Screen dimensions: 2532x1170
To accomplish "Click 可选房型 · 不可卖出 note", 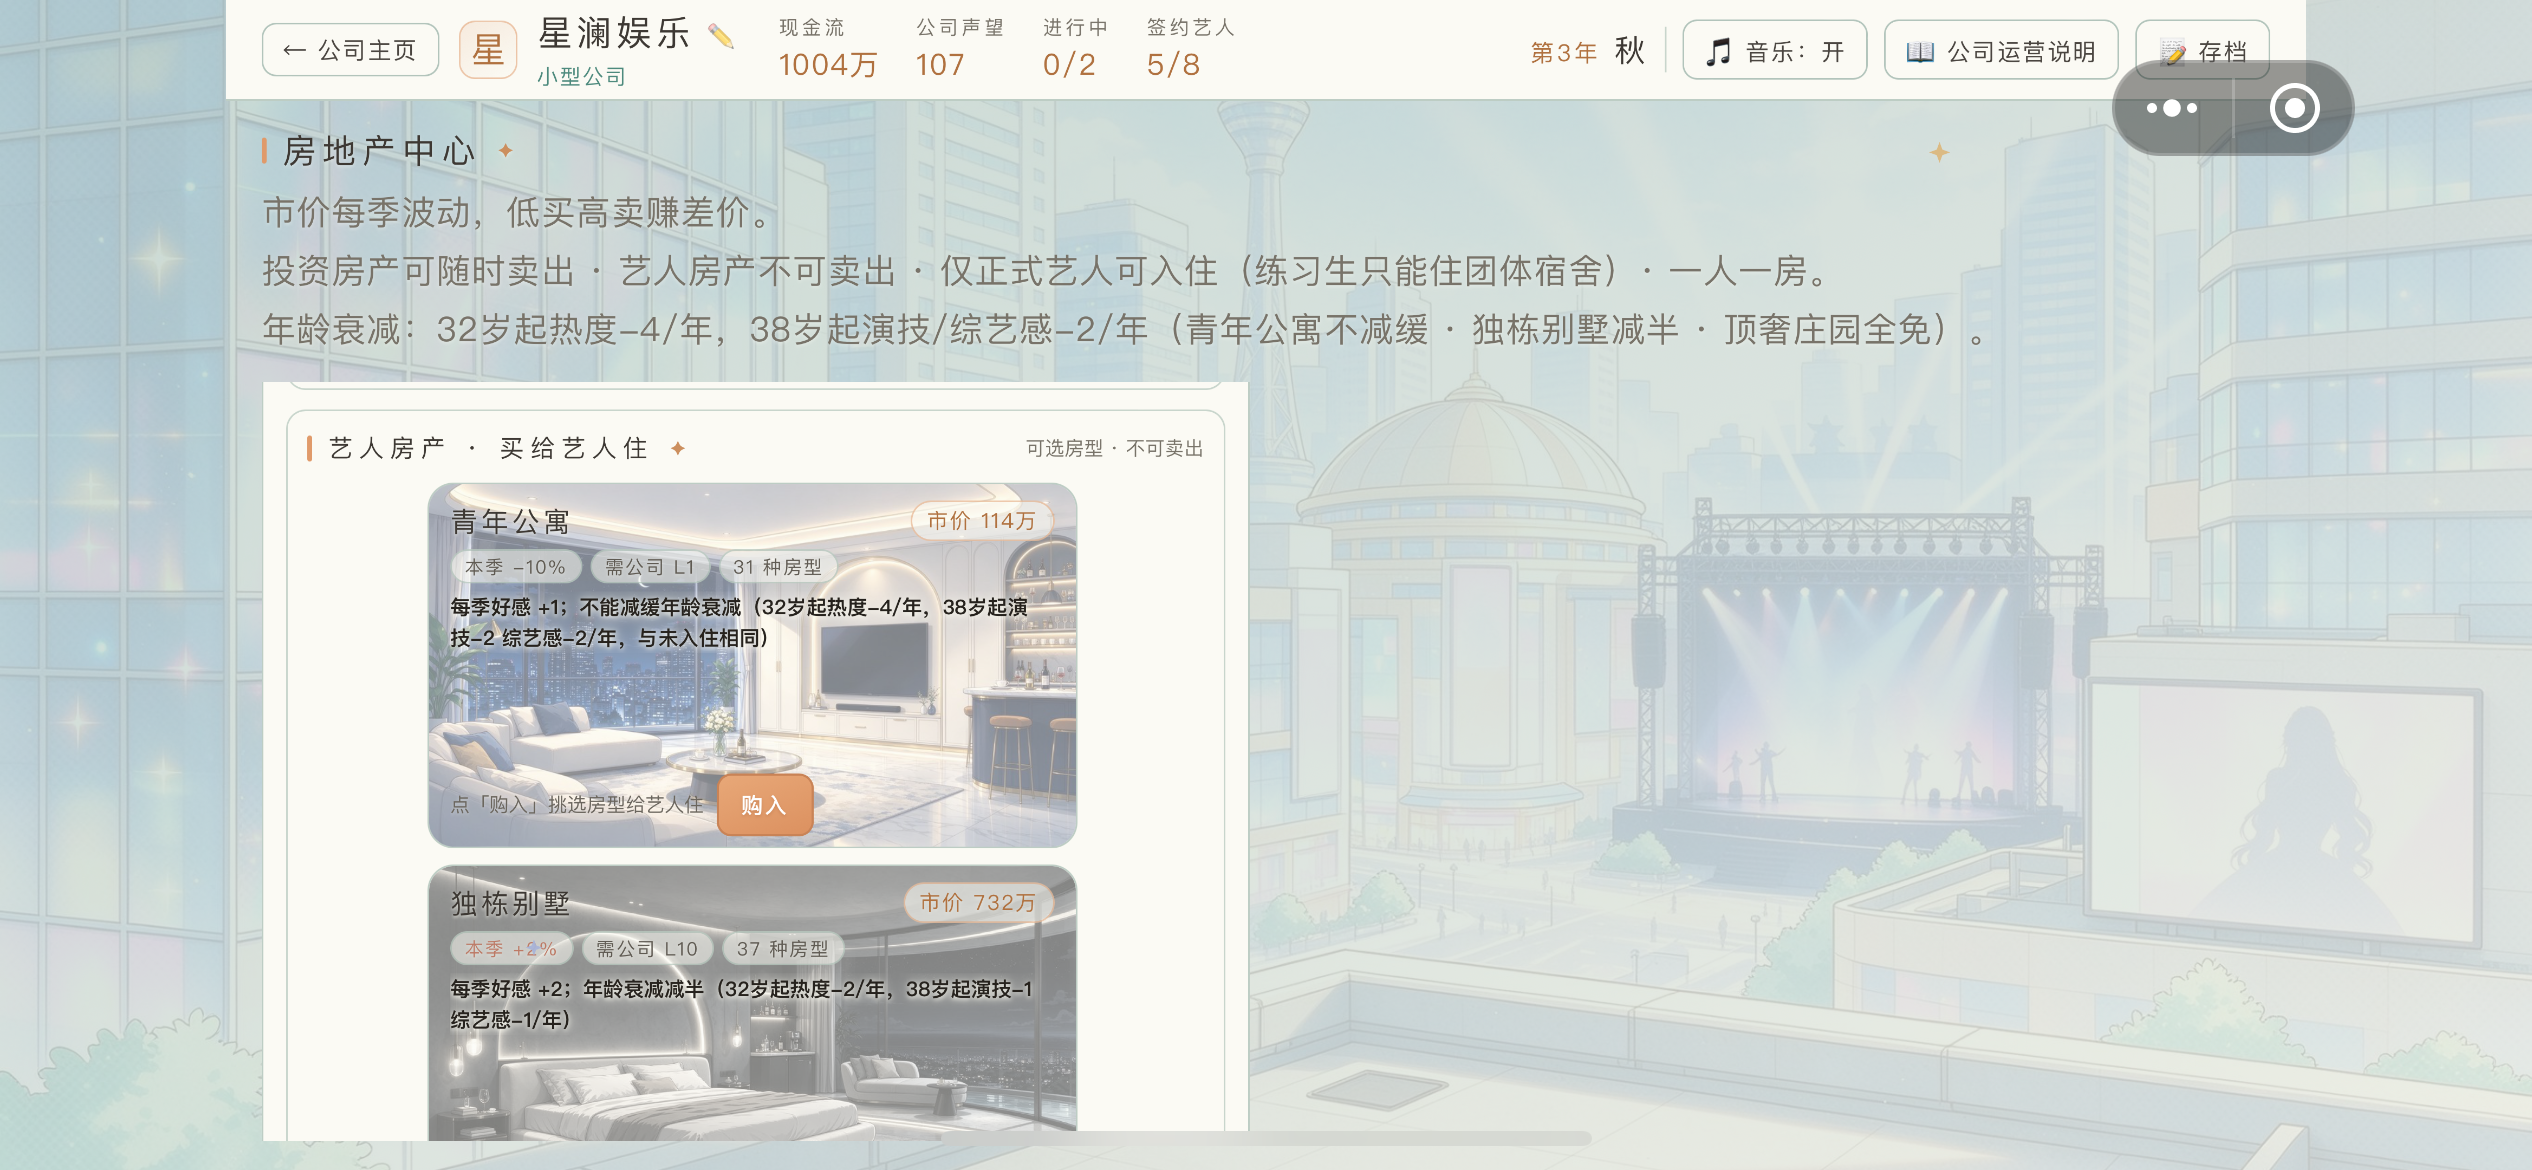I will tap(1115, 448).
